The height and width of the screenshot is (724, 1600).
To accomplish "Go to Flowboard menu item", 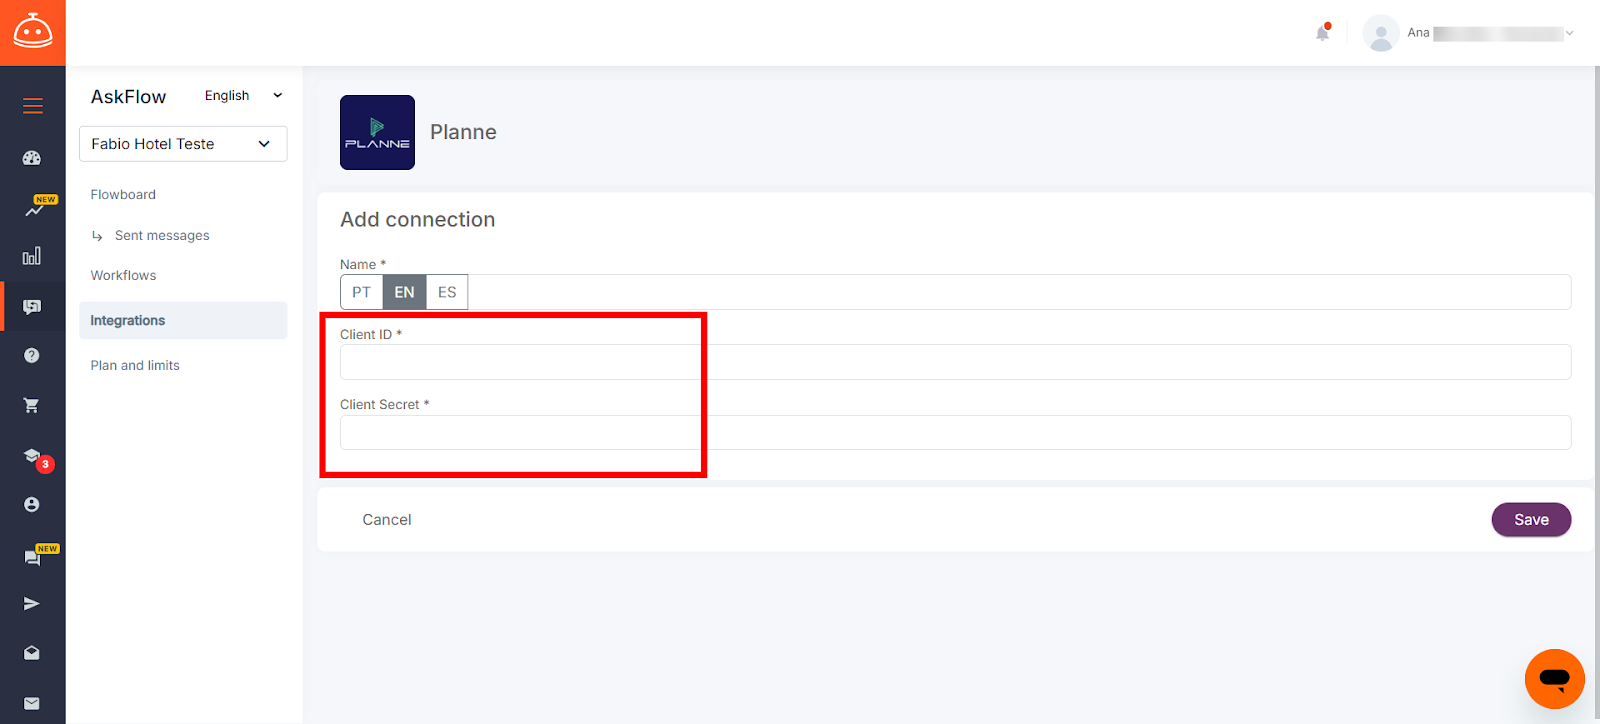I will (x=123, y=195).
